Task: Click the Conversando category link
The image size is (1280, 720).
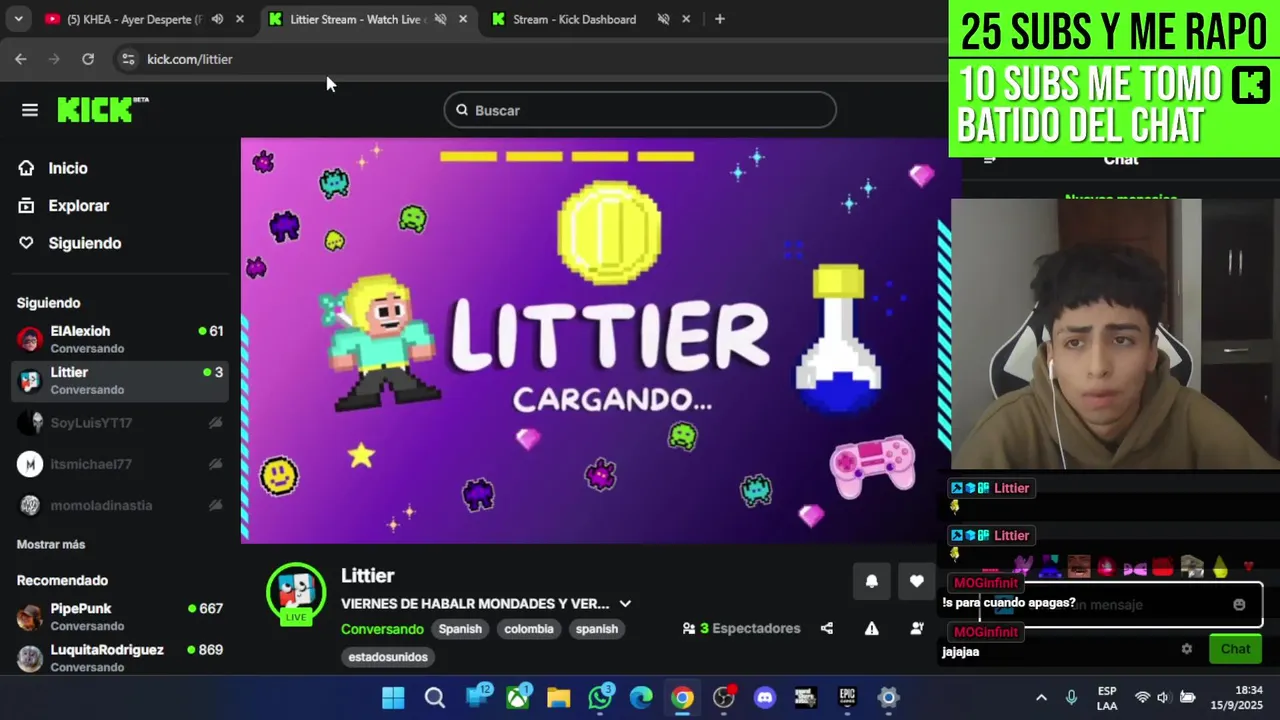Action: point(382,629)
